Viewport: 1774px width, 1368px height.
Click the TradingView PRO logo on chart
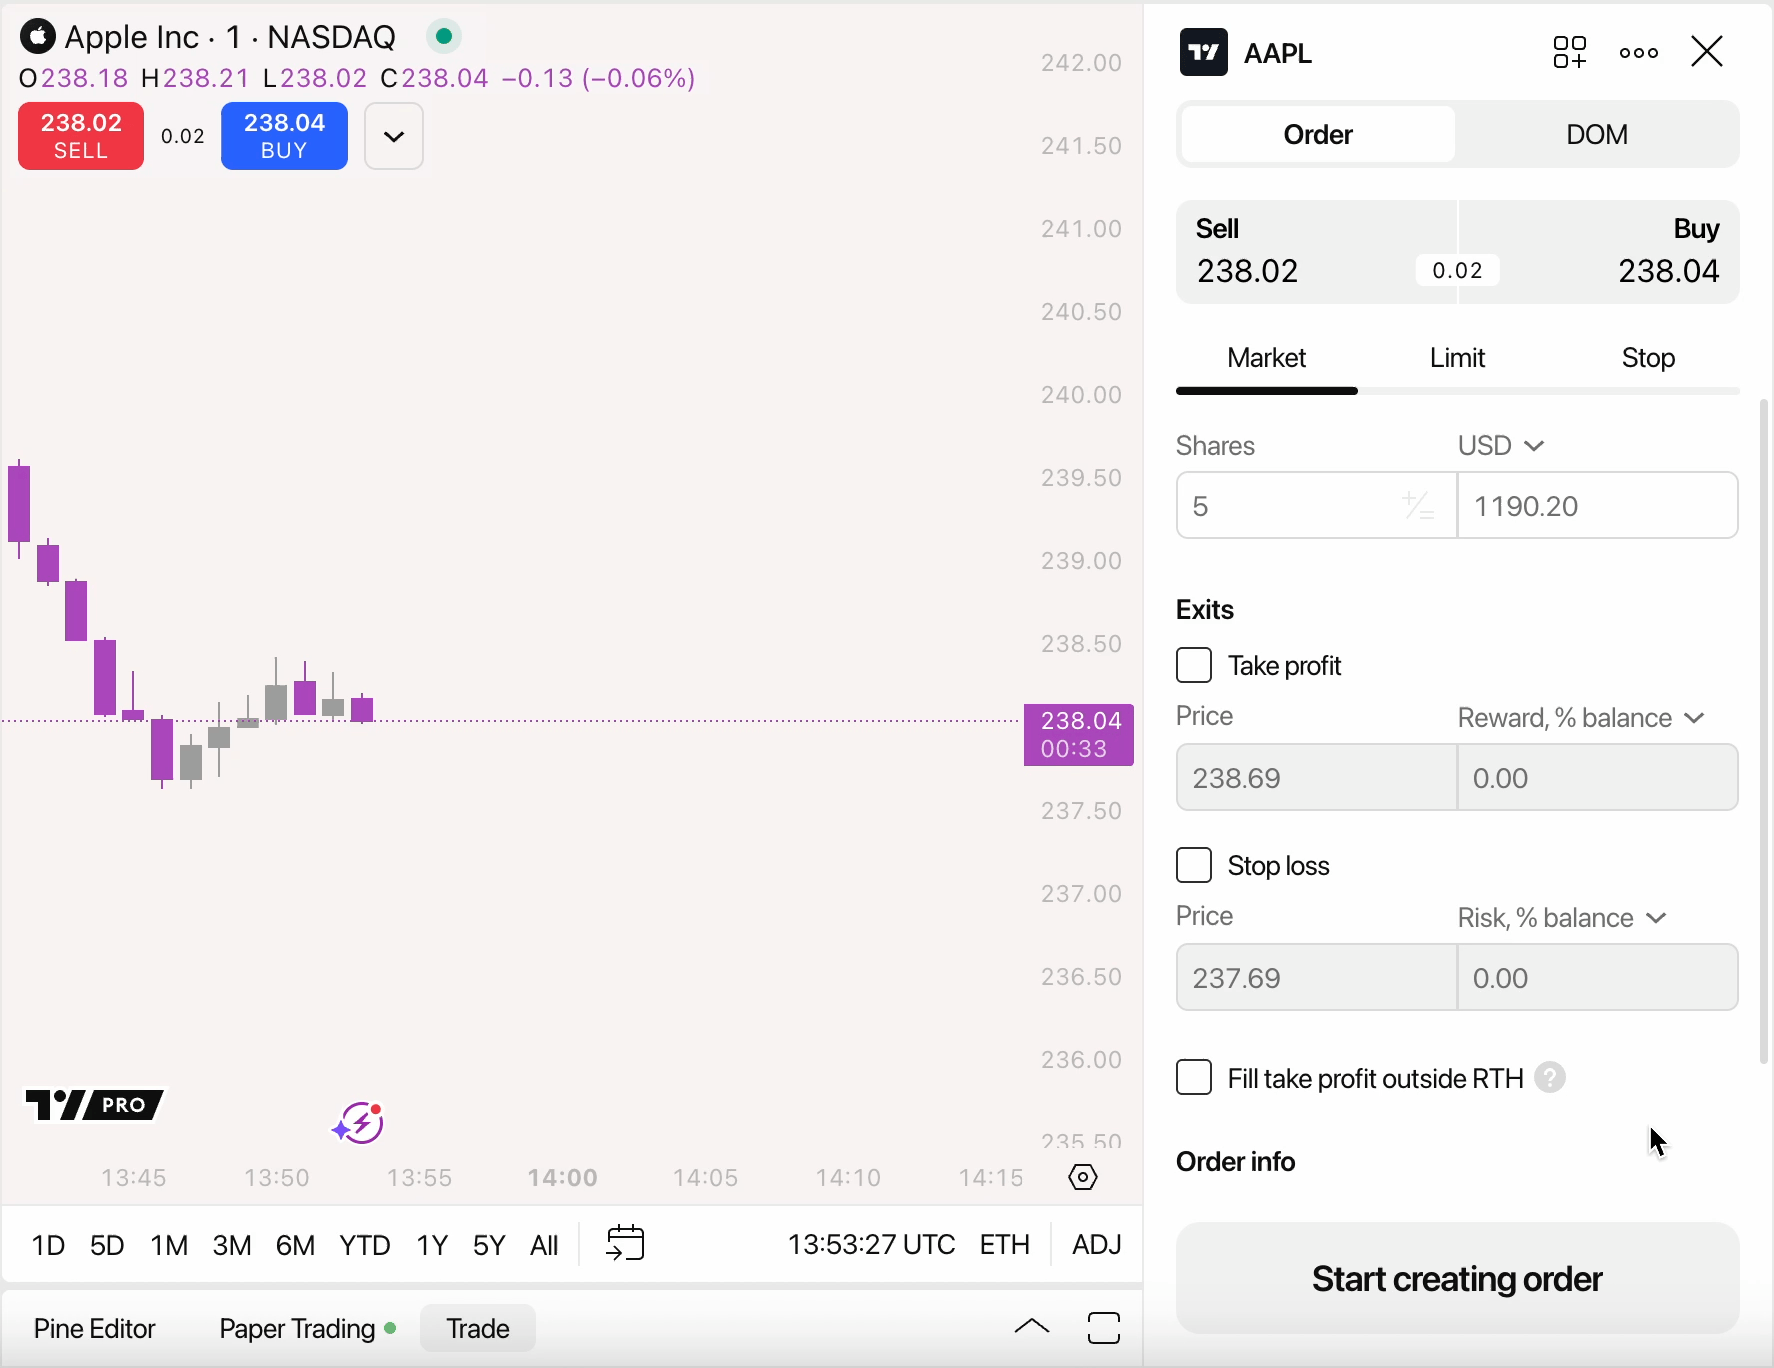click(x=95, y=1105)
